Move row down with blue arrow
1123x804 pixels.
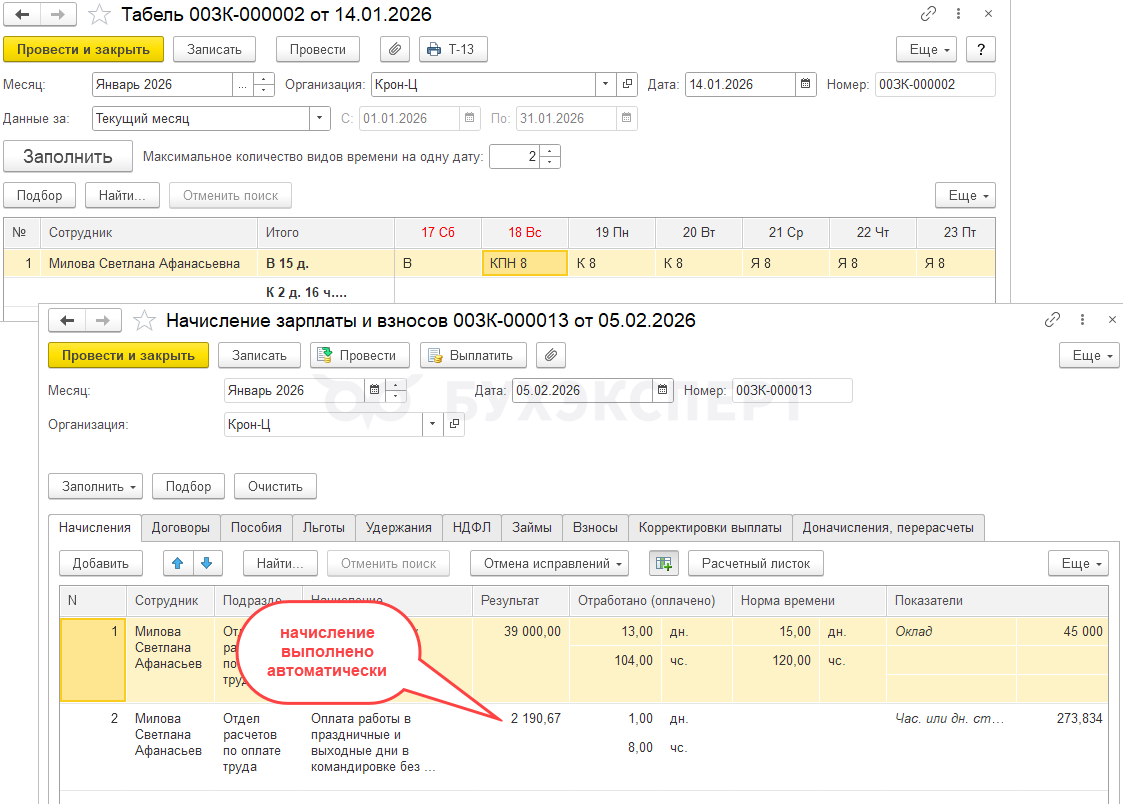click(x=205, y=563)
